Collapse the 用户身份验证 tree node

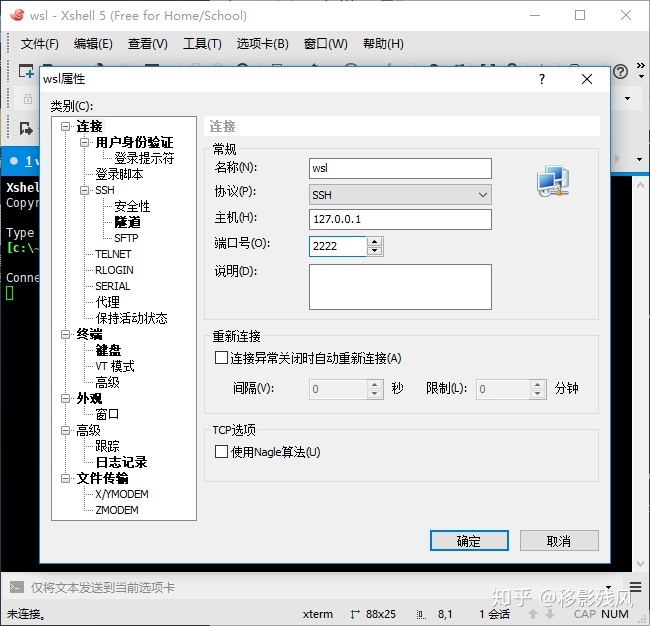[85, 142]
